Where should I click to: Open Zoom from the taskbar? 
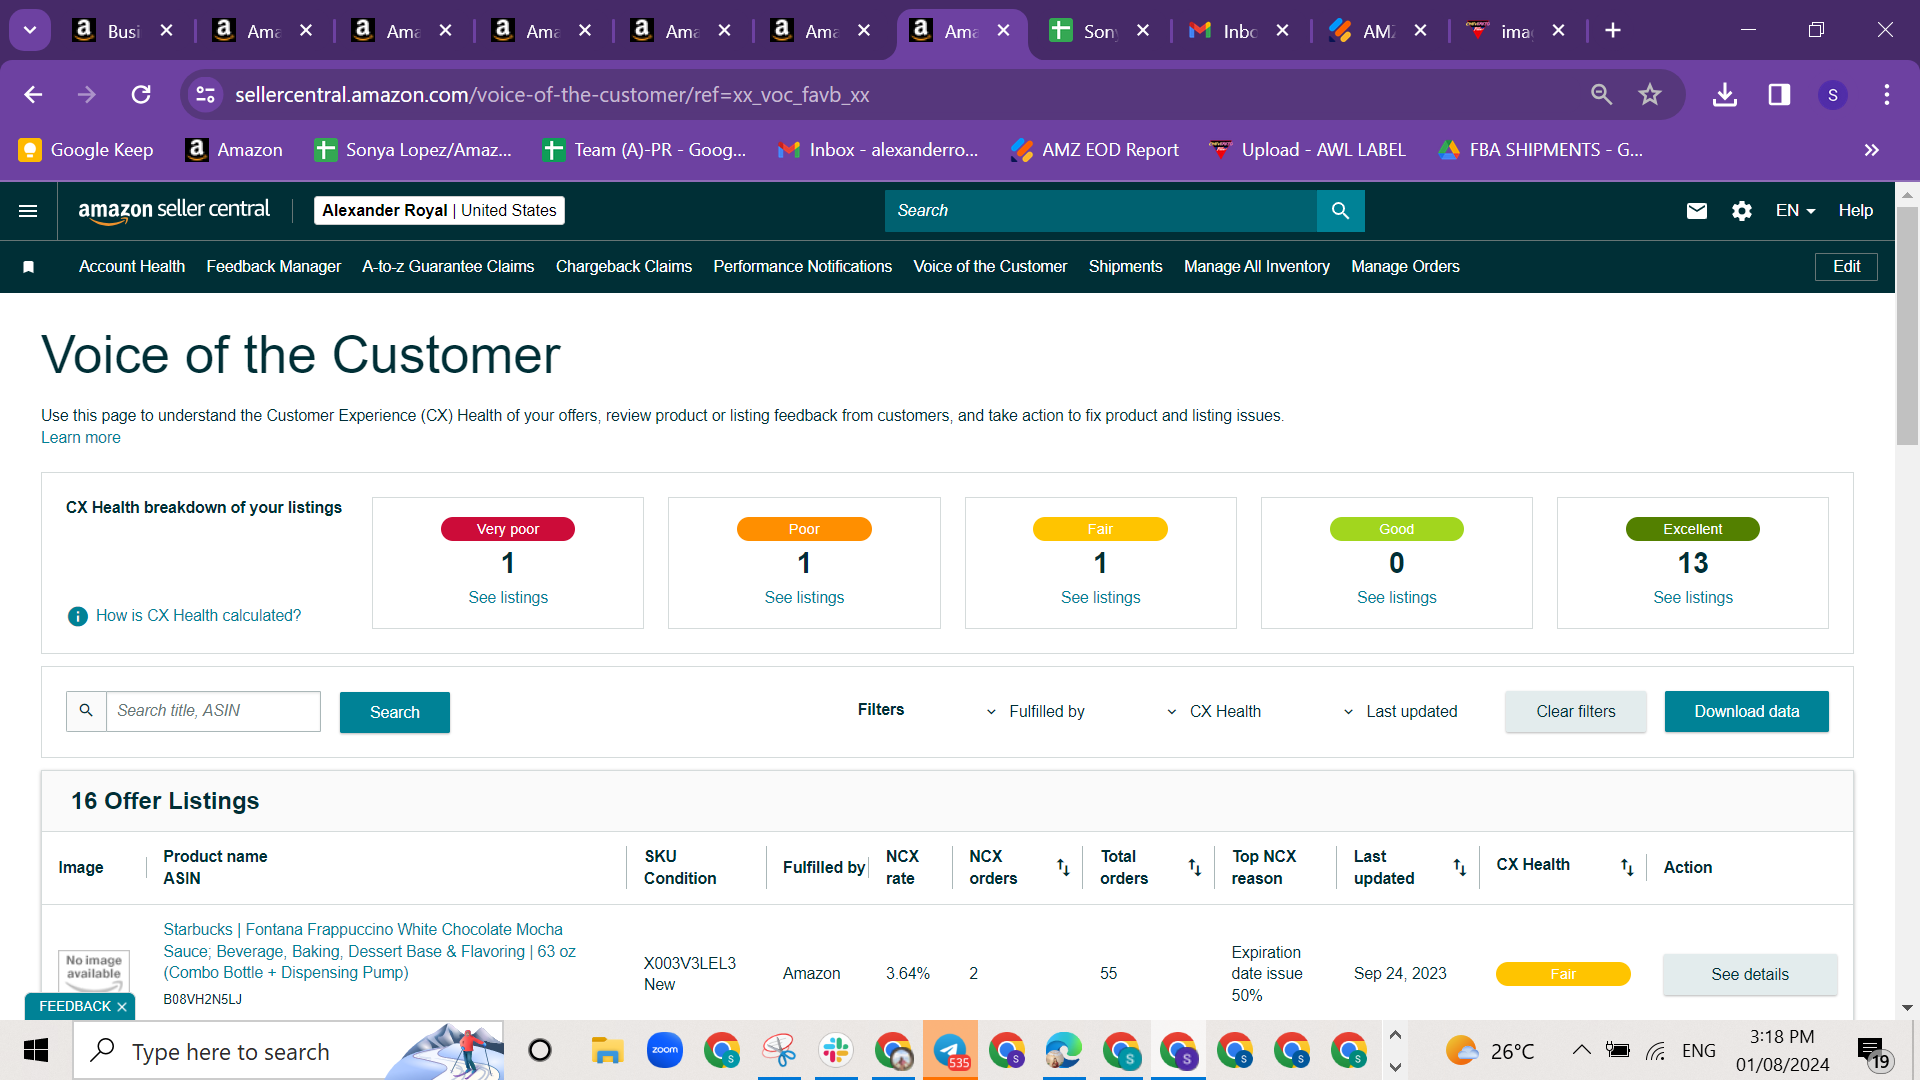coord(665,1050)
